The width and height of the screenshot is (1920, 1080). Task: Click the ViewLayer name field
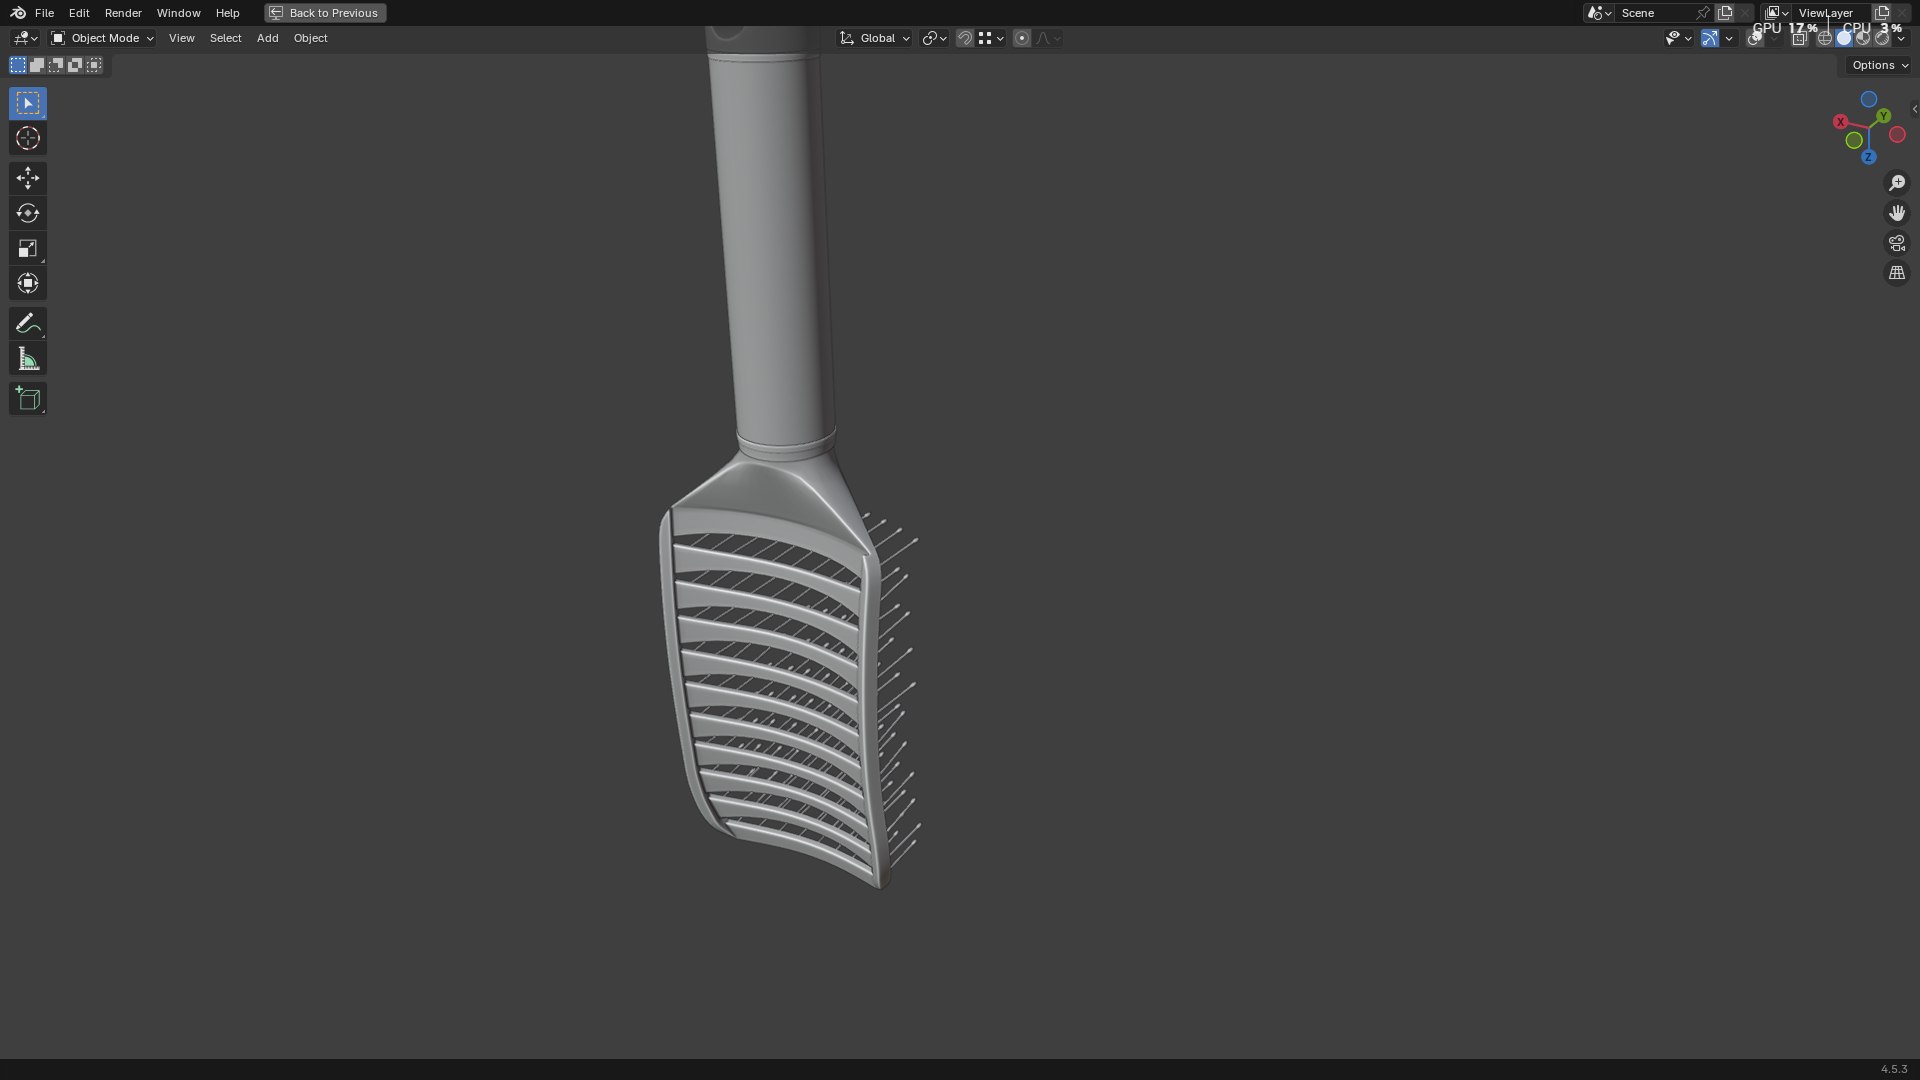(x=1830, y=13)
